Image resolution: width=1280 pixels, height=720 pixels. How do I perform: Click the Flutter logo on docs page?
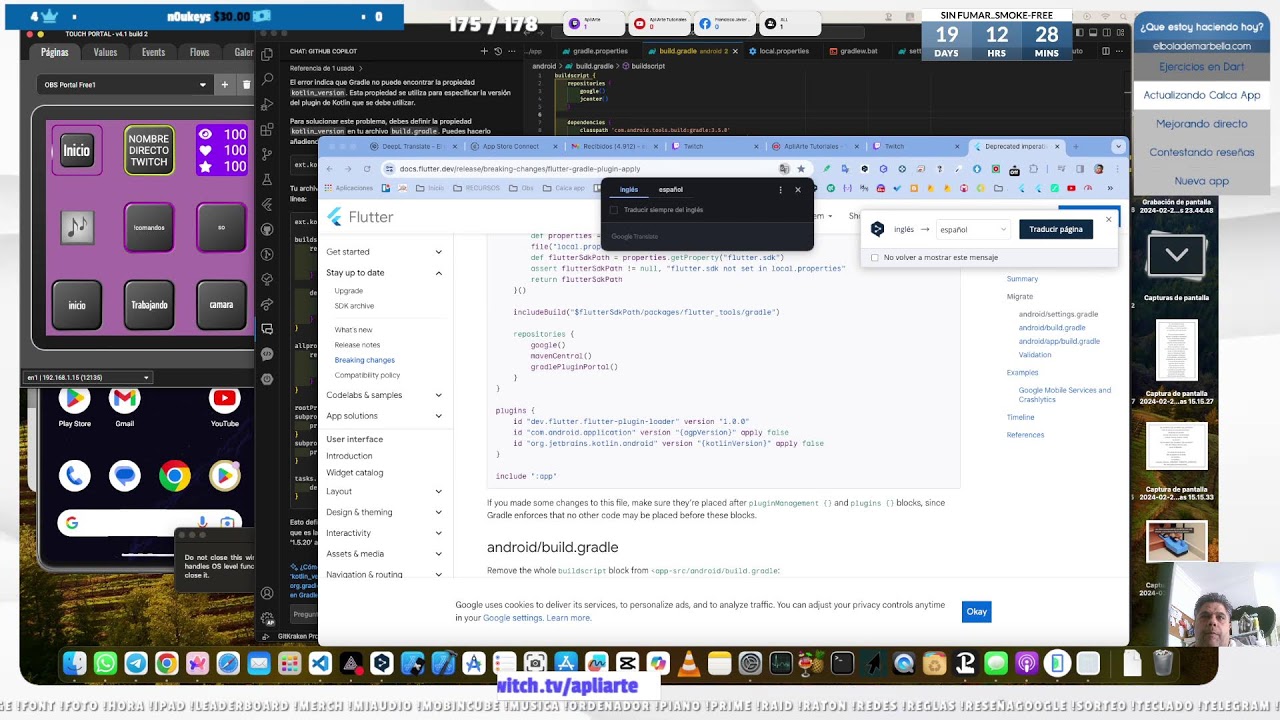tap(360, 217)
